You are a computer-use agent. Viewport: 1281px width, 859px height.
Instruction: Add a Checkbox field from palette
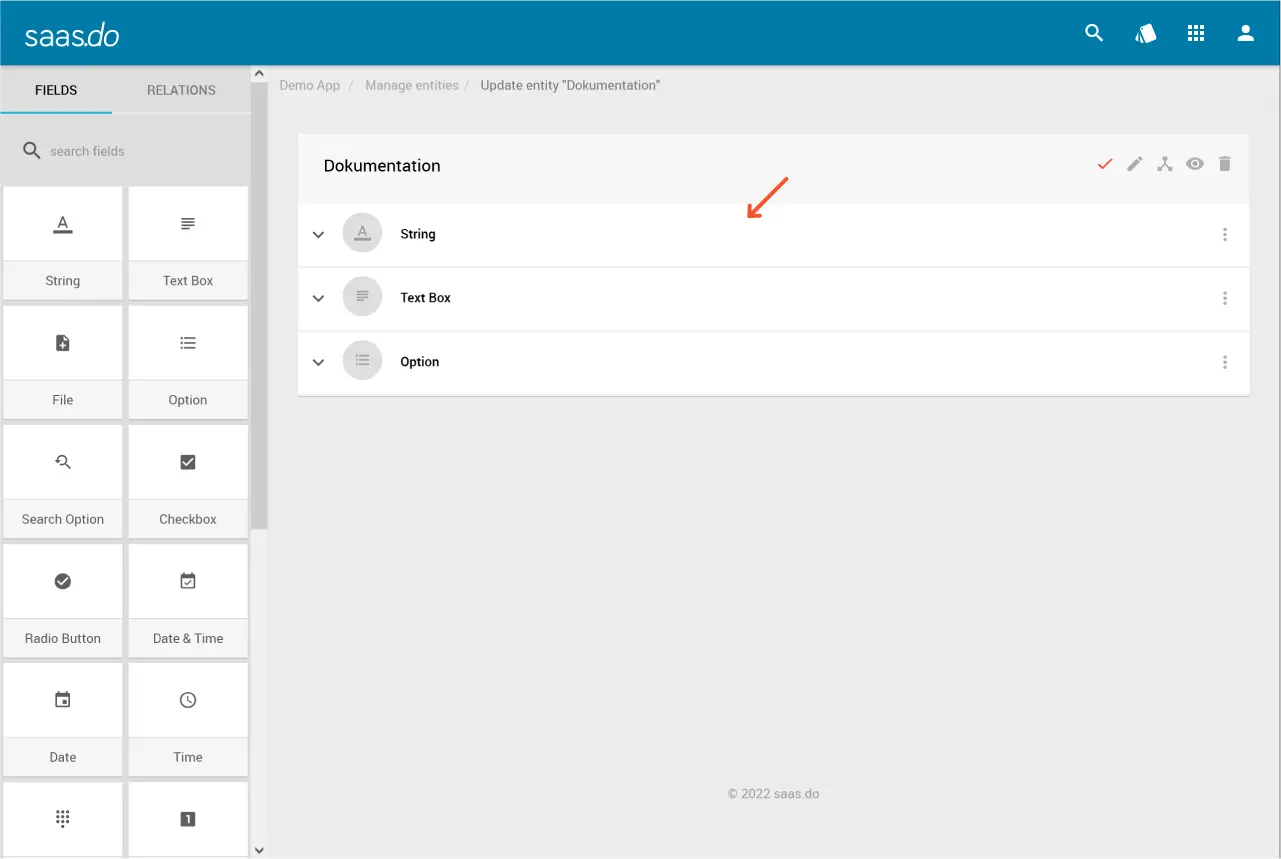click(188, 476)
